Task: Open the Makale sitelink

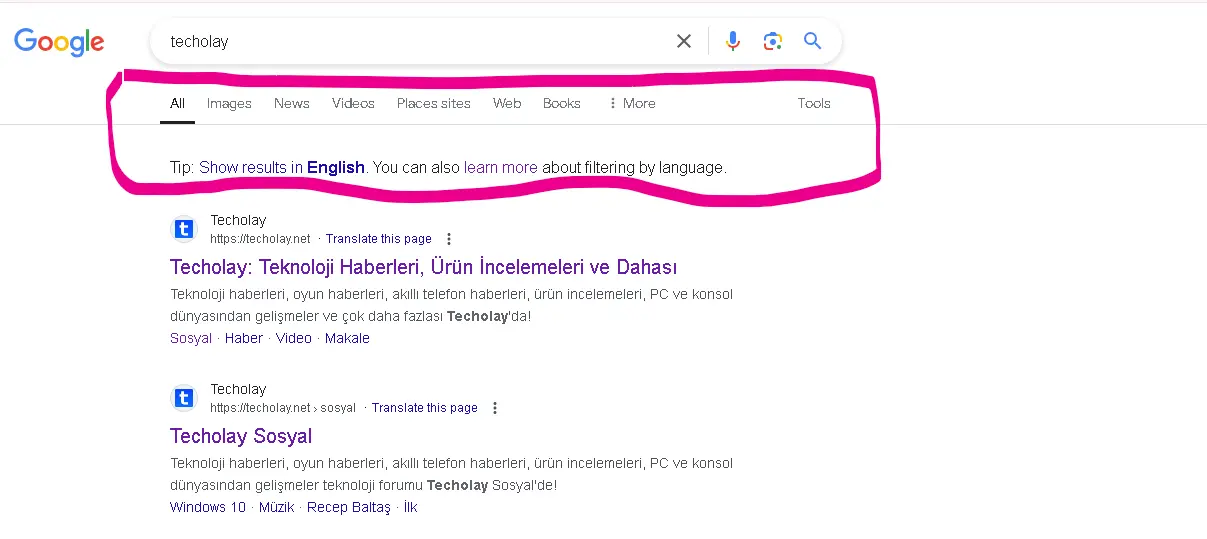Action: (347, 338)
